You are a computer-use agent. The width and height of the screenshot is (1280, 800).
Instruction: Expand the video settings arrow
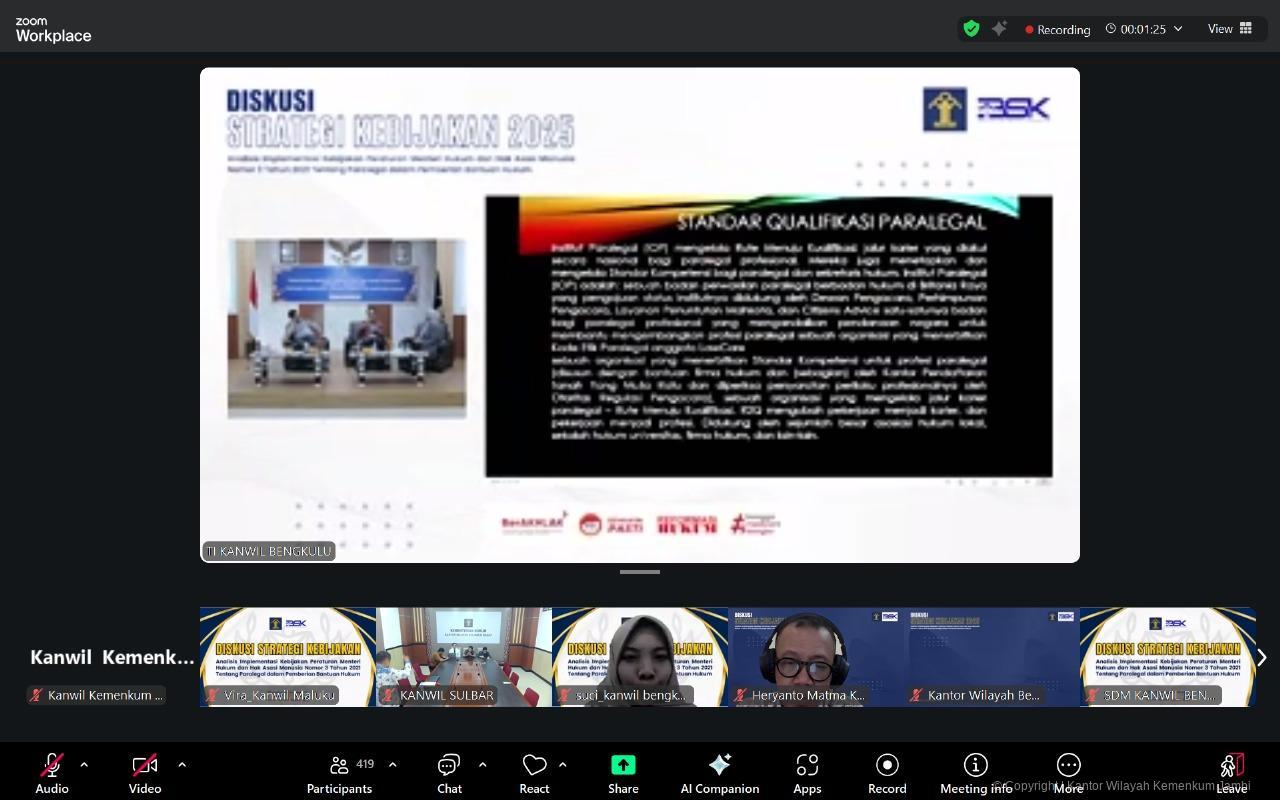point(182,765)
